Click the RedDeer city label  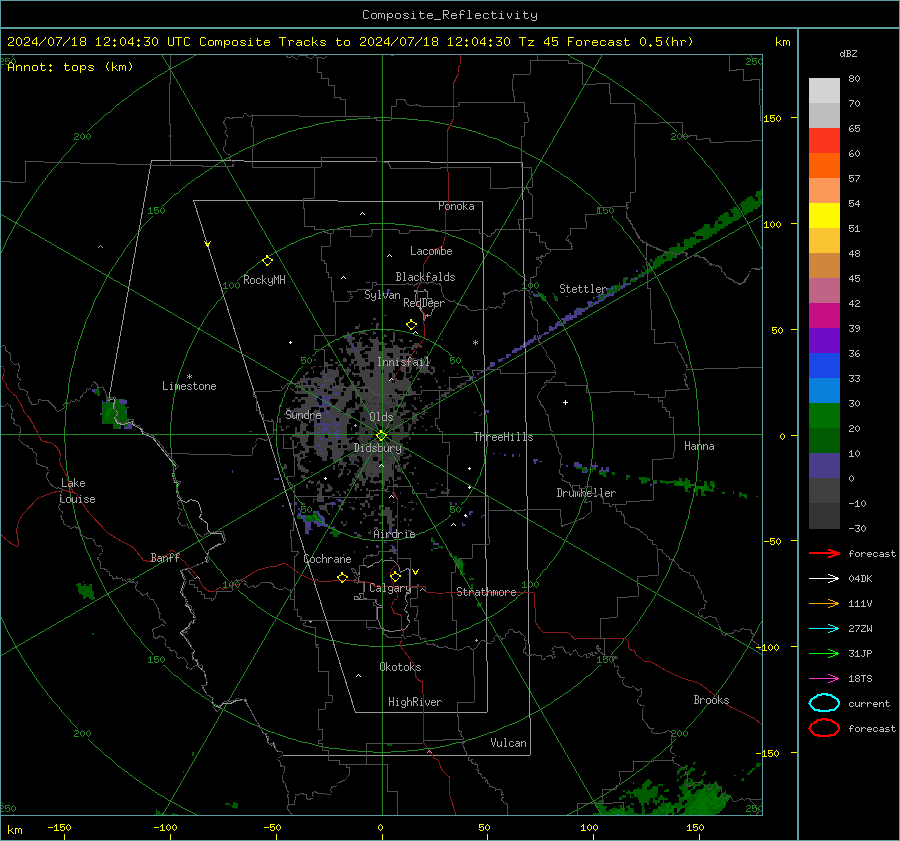424,303
